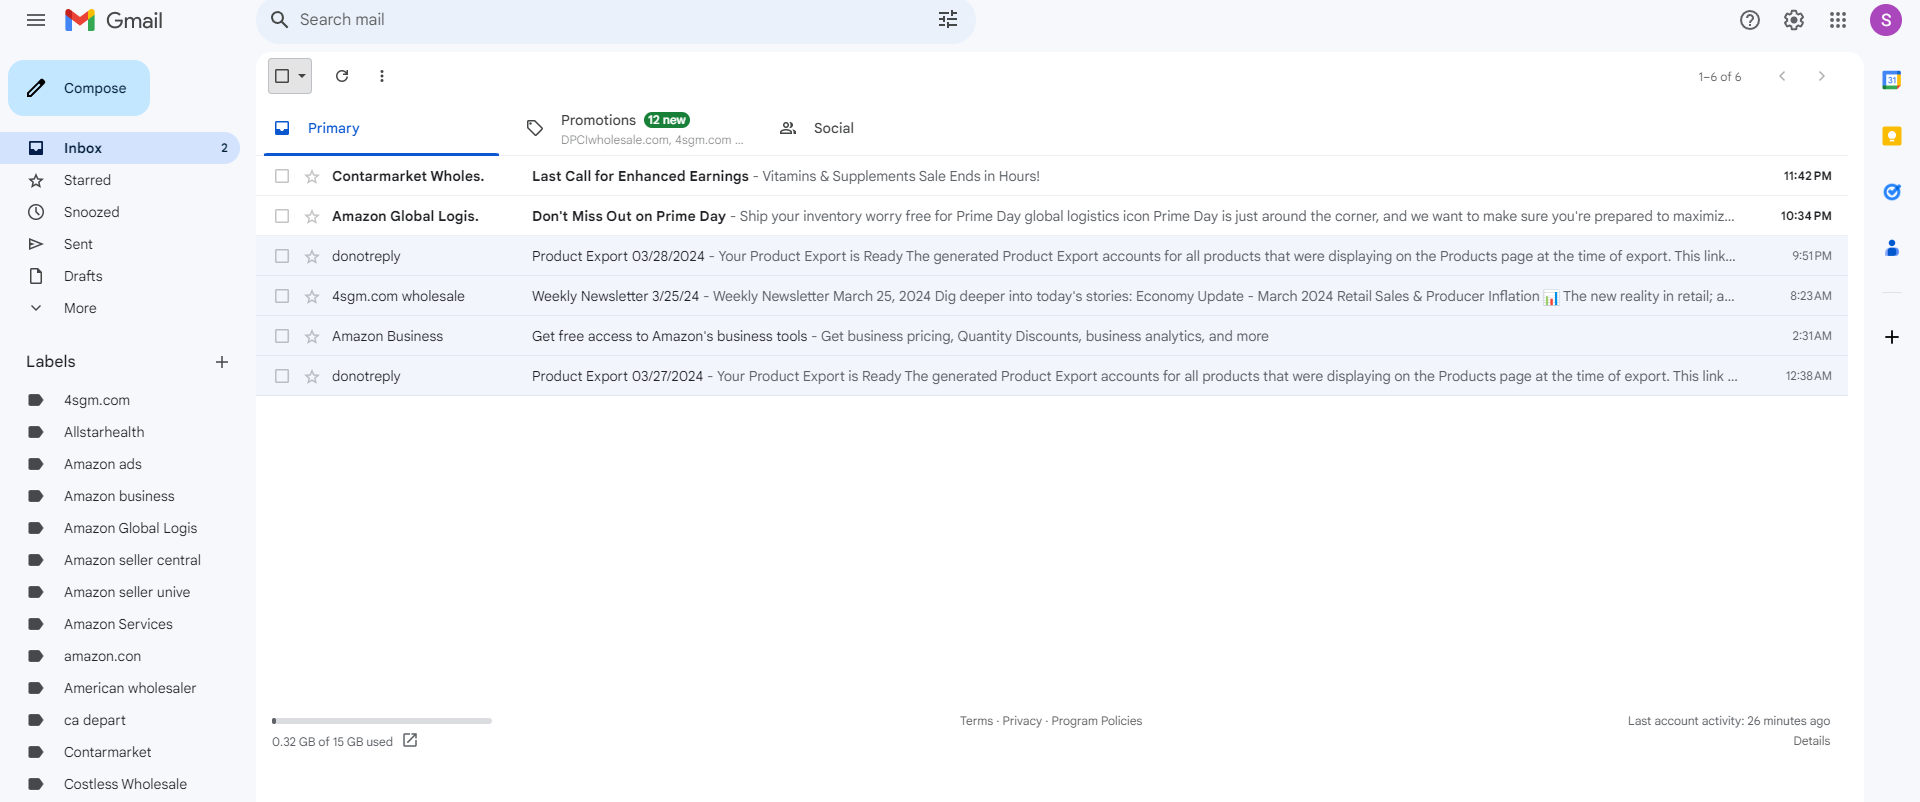
Task: Show search options filter icon
Action: pos(948,19)
